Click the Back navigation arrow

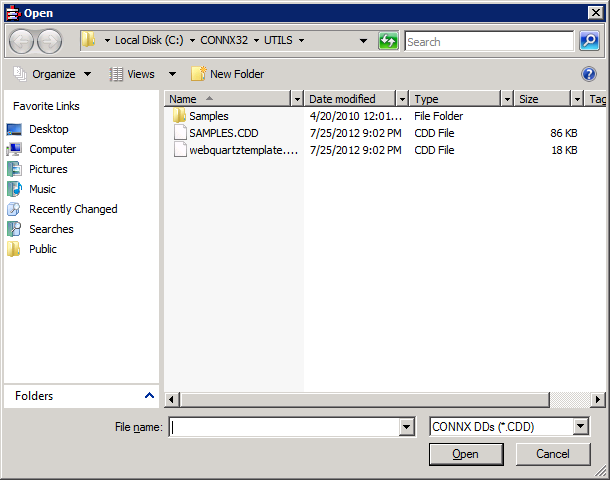(x=23, y=41)
